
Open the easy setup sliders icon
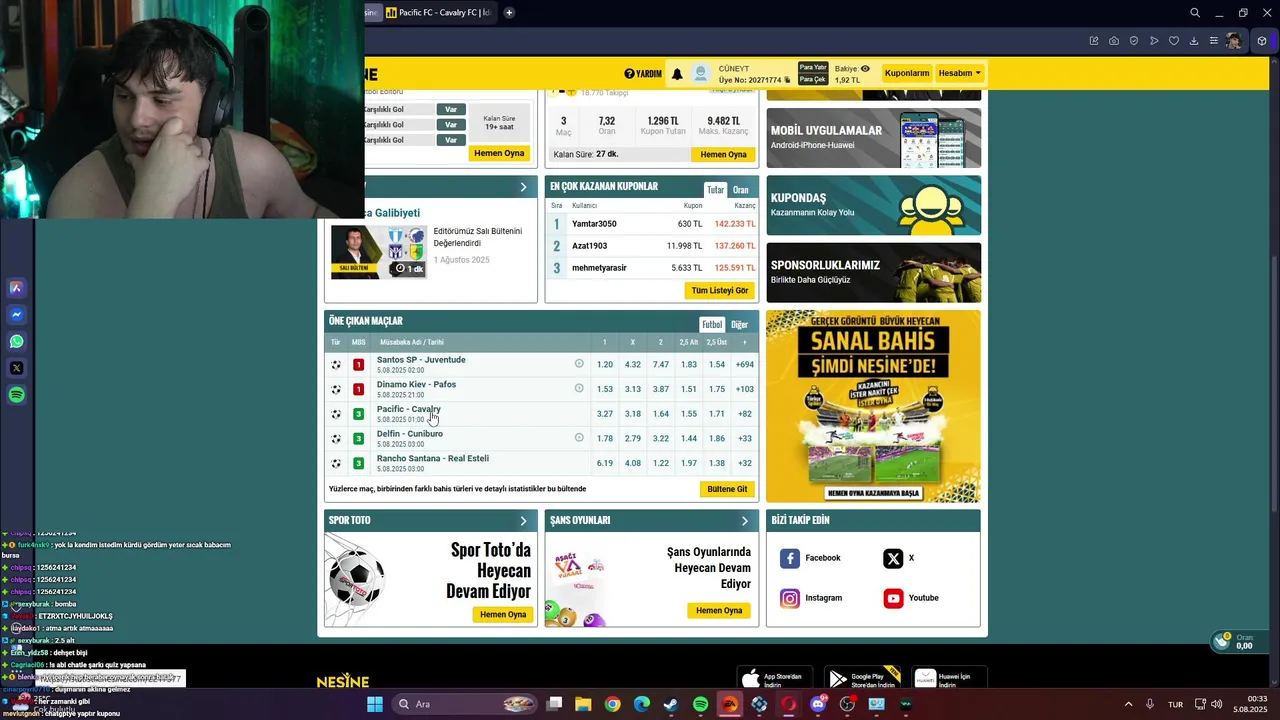(x=1214, y=41)
